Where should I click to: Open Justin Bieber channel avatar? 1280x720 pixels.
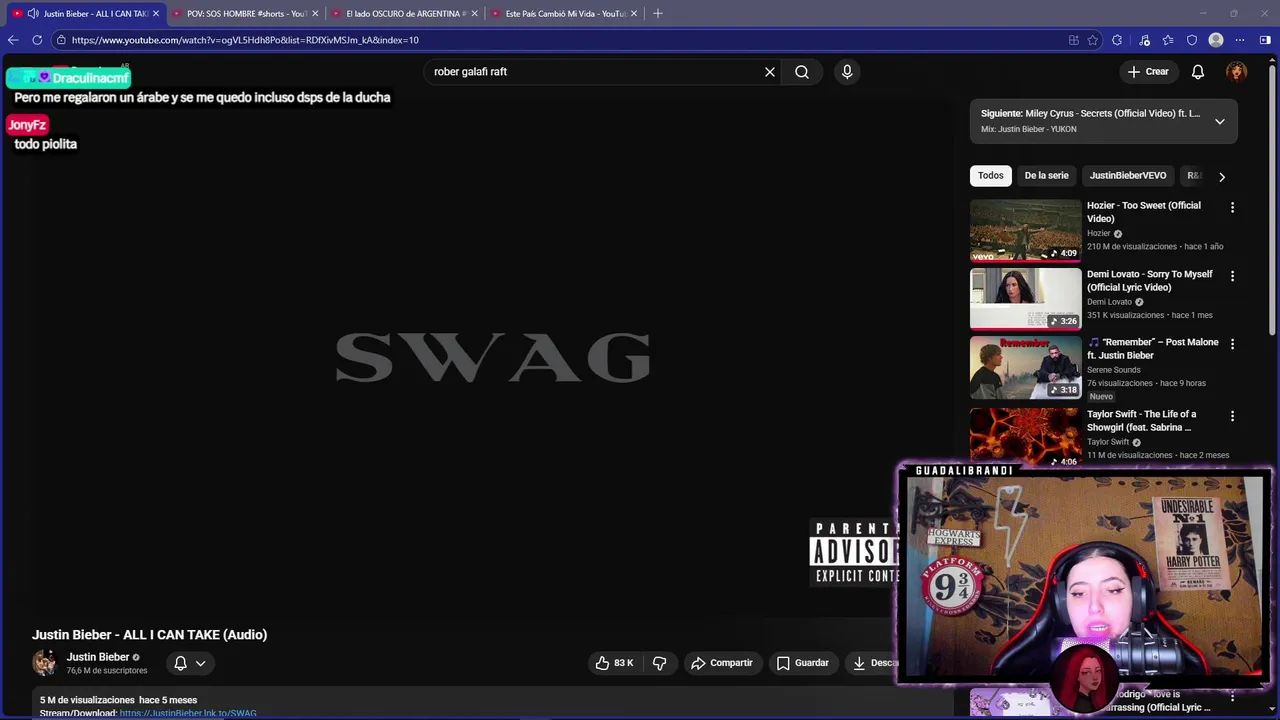click(45, 663)
